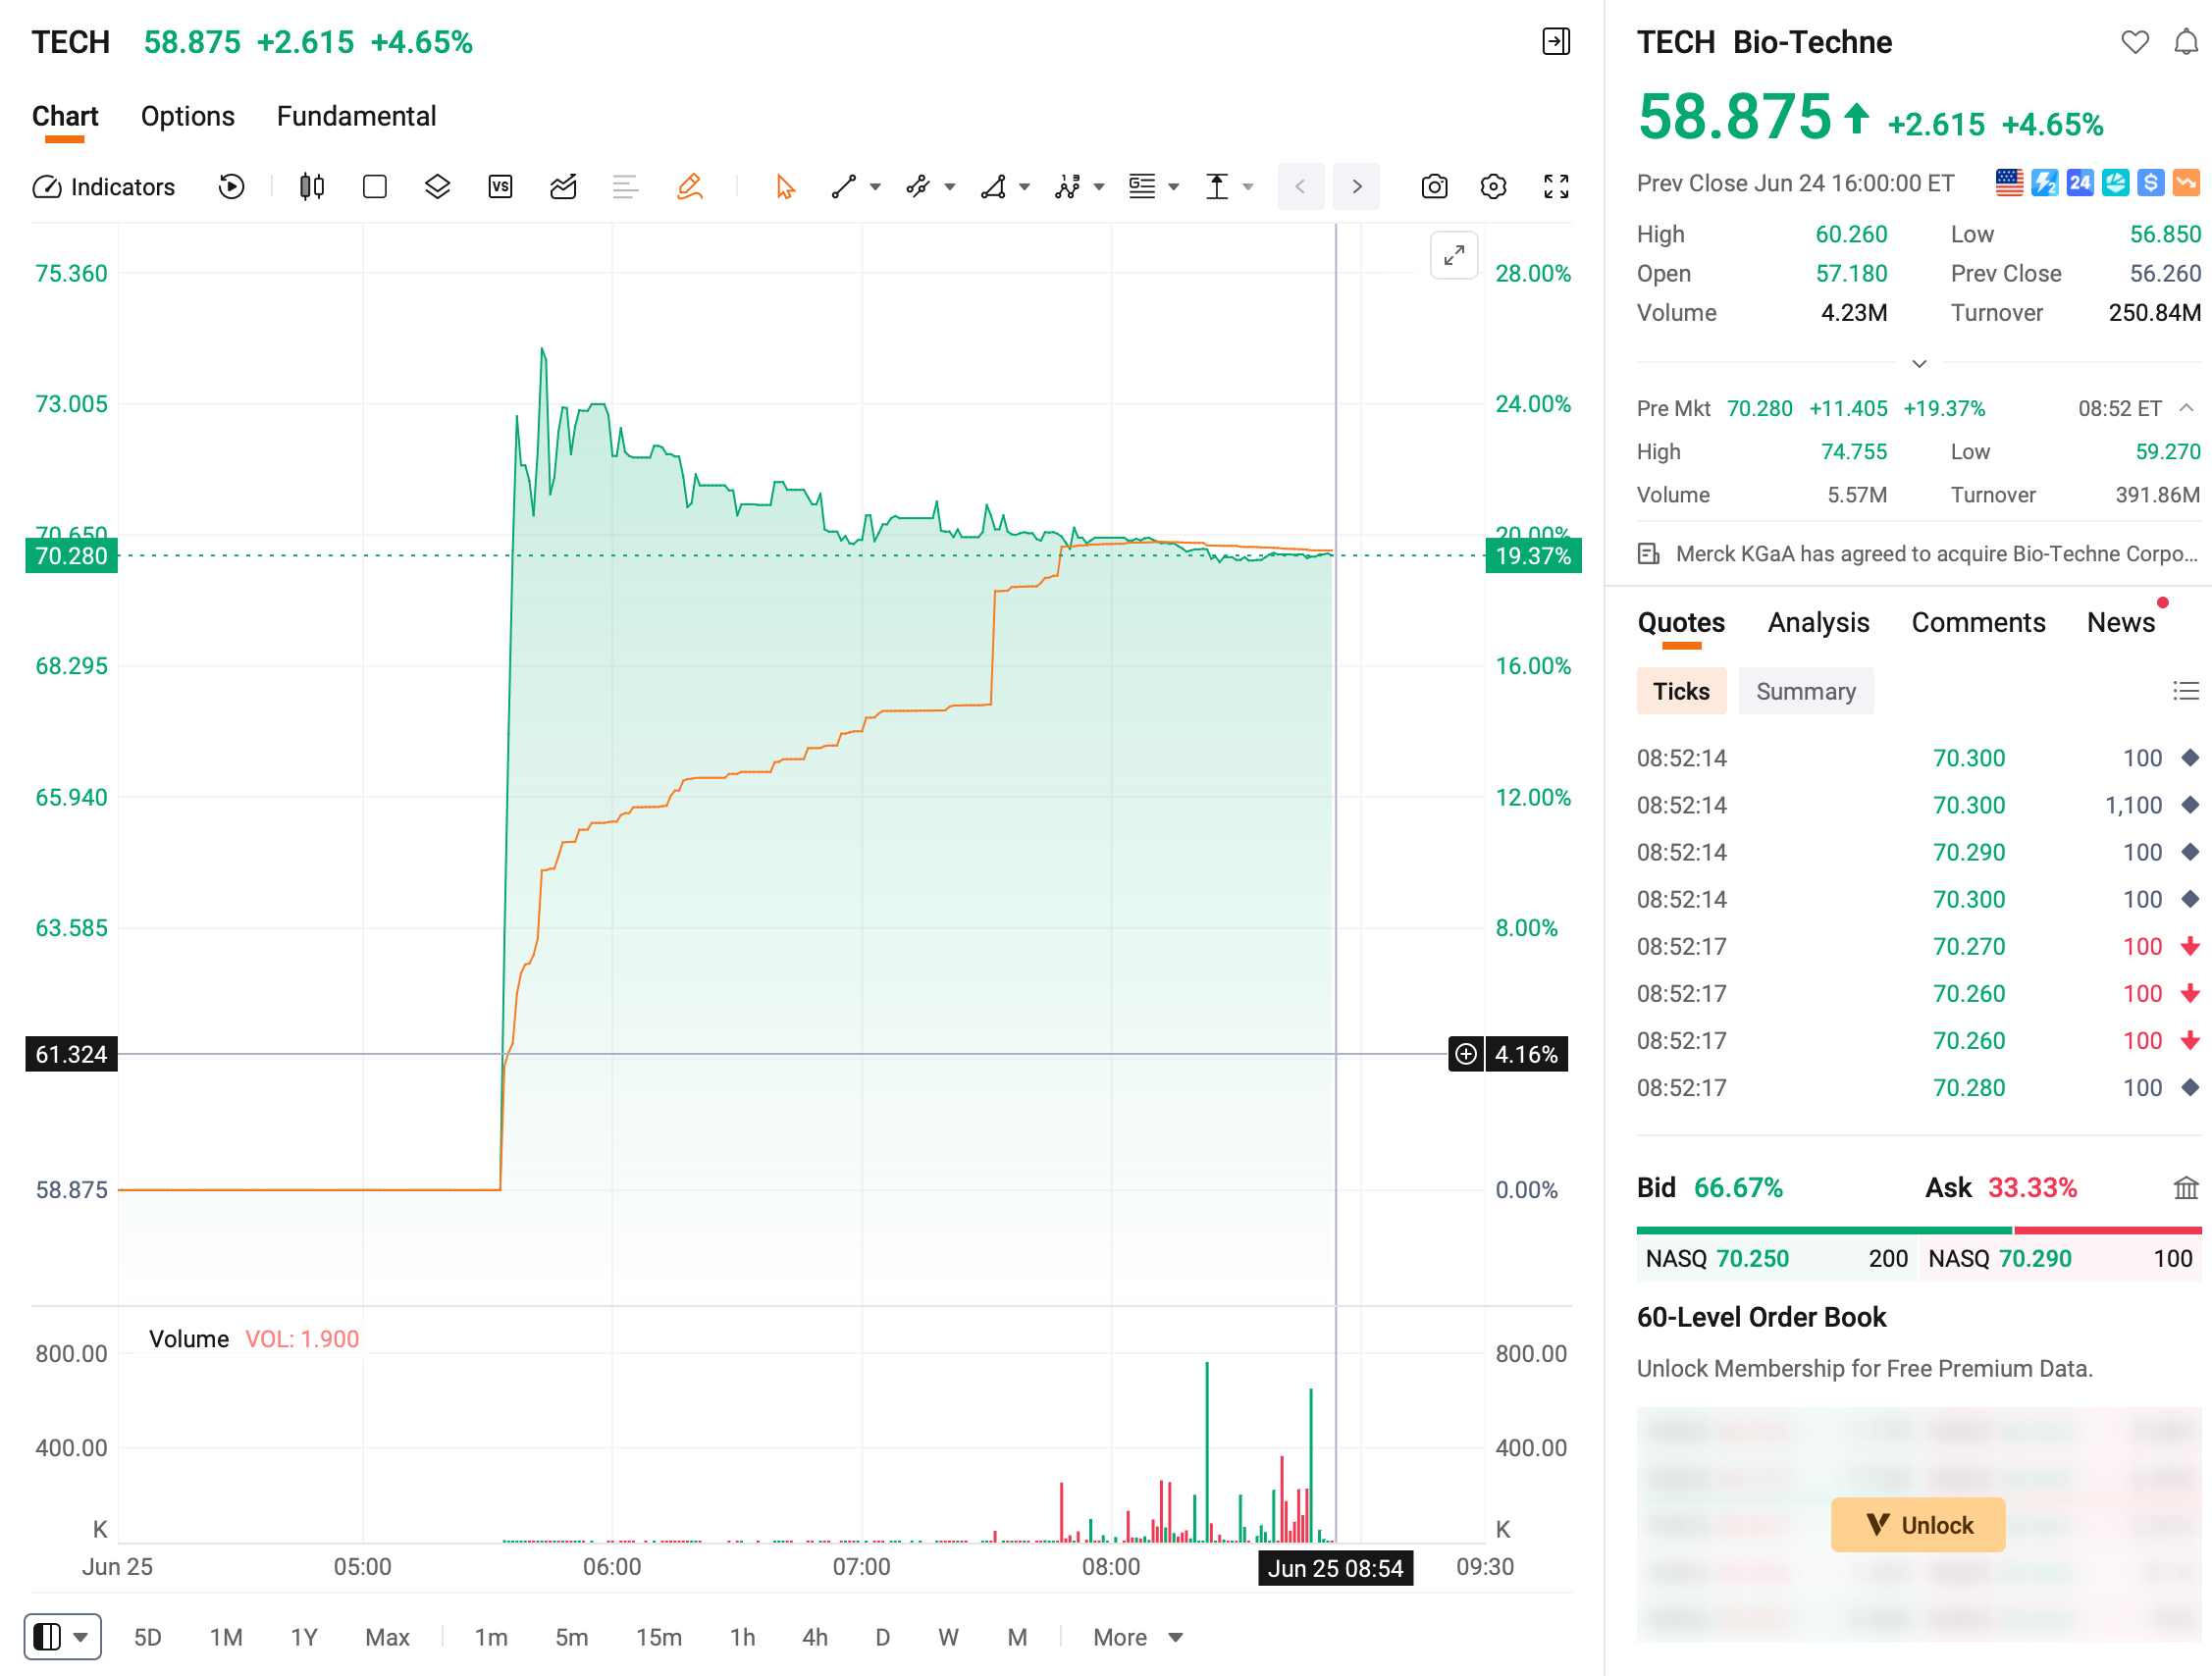2212x1676 pixels.
Task: Open trend line tool dropdown arrow
Action: 875,187
